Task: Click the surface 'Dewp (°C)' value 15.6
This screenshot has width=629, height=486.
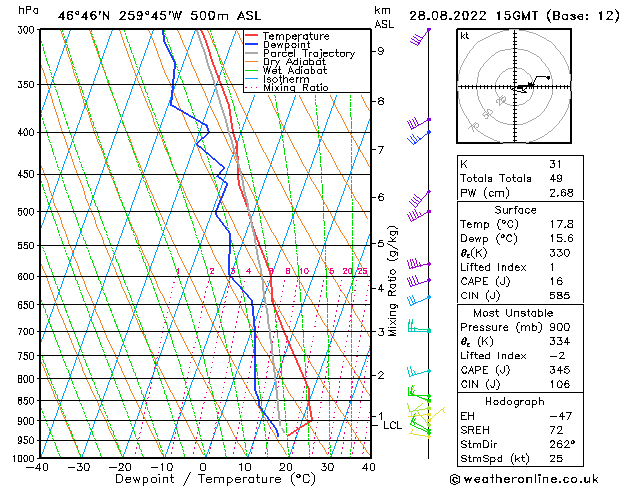Action: [x=561, y=239]
